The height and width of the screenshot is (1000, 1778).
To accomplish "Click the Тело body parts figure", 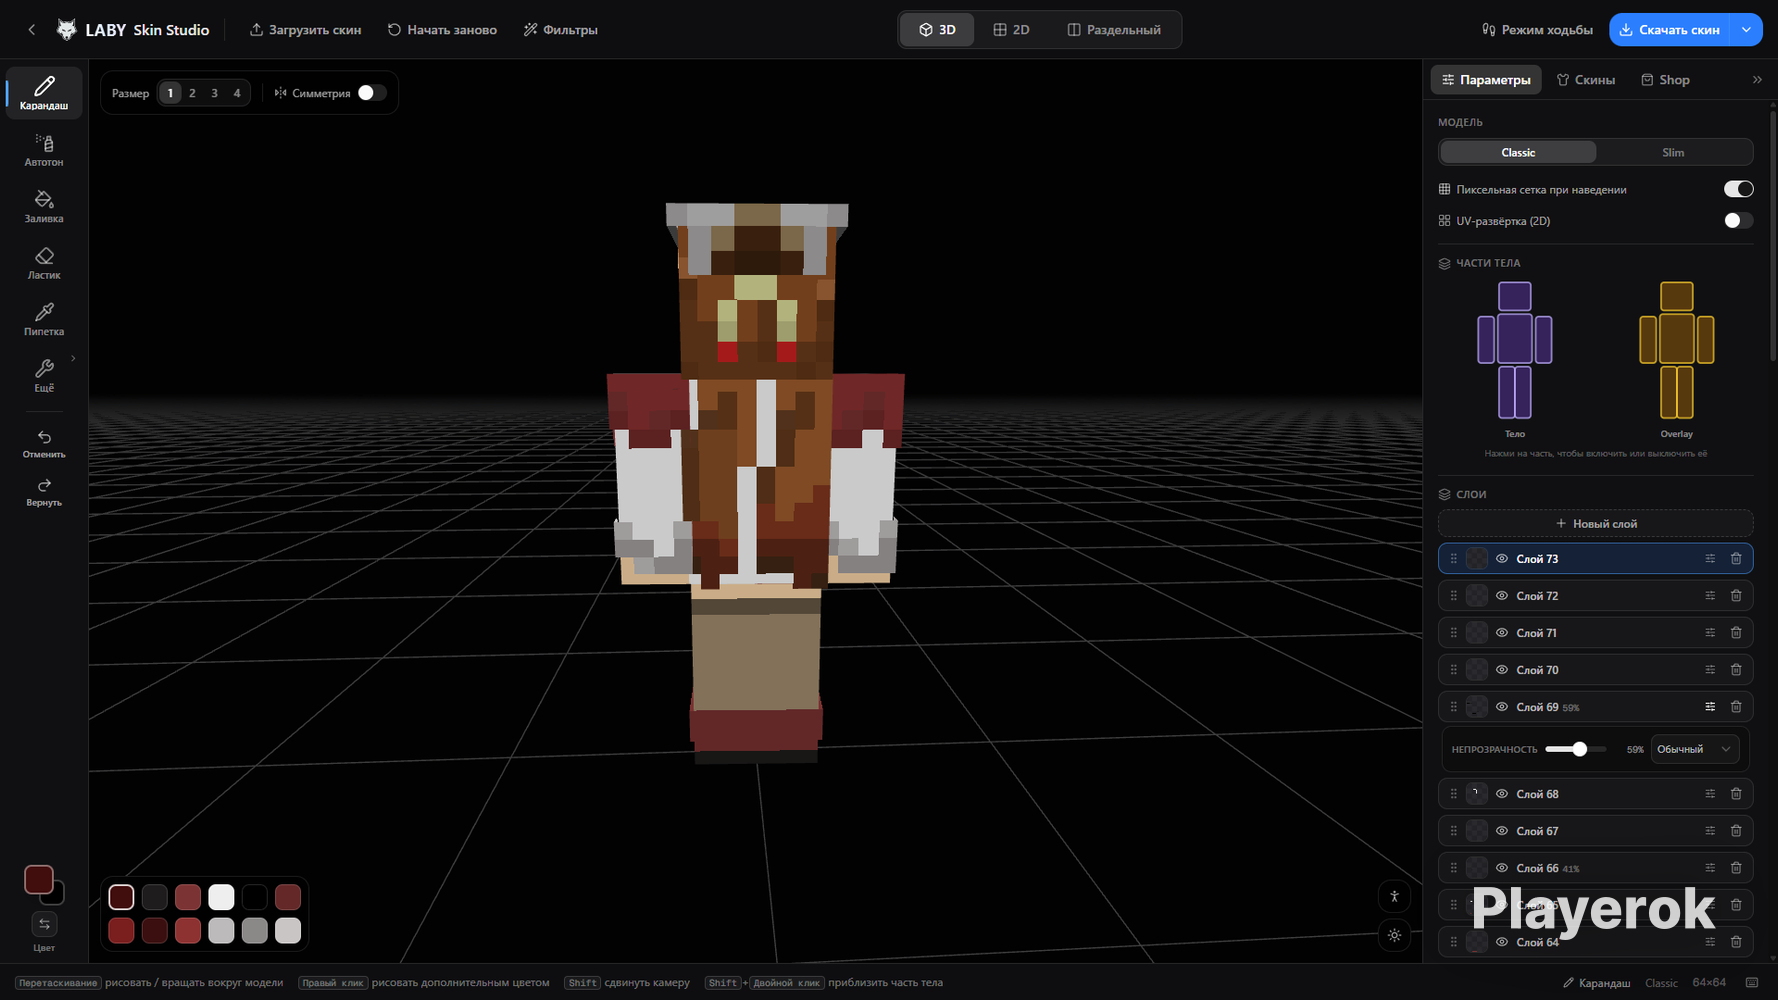I will [1515, 350].
